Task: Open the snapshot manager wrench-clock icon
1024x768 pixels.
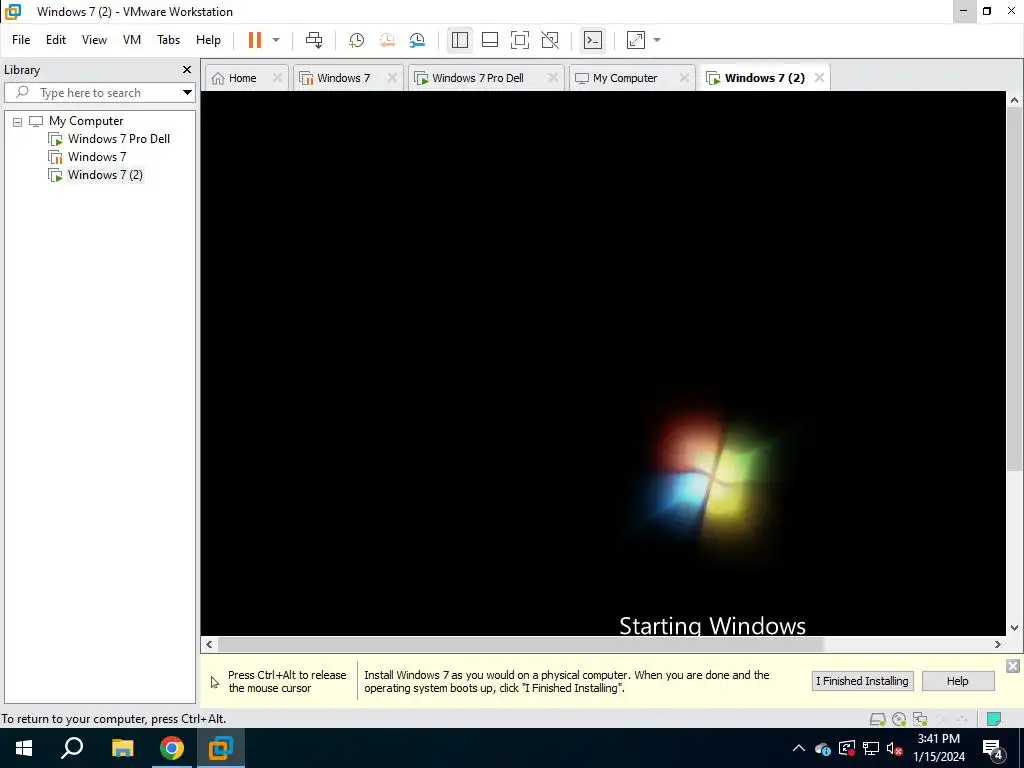Action: coord(417,40)
